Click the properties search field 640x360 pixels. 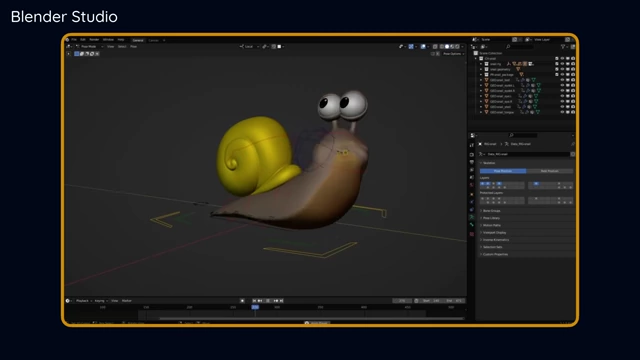coord(523,135)
